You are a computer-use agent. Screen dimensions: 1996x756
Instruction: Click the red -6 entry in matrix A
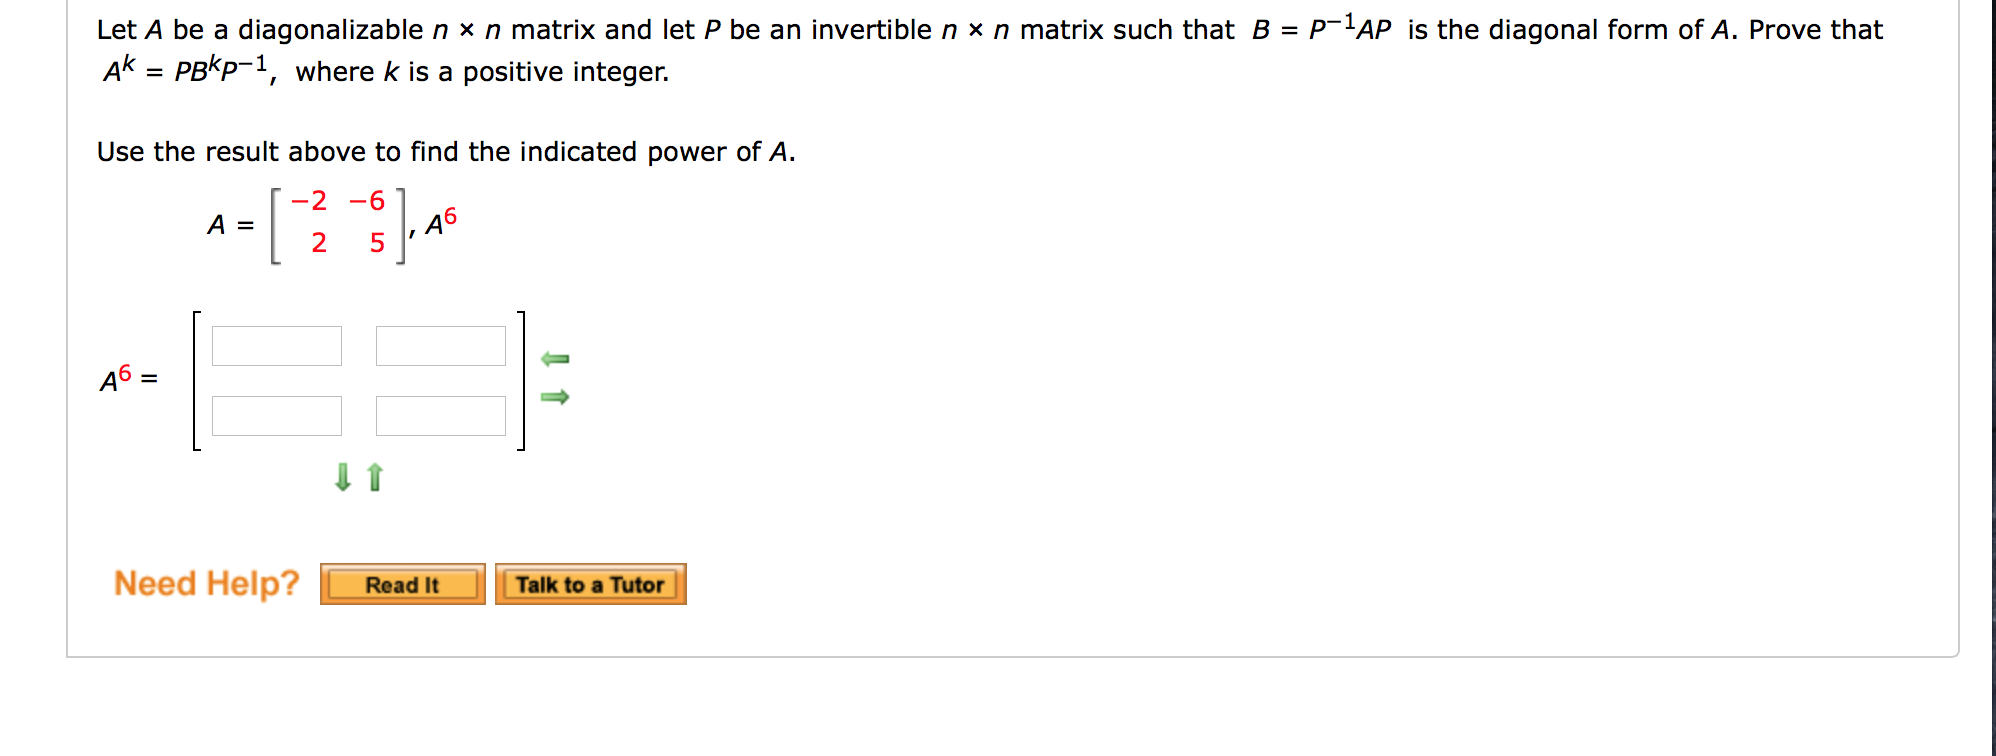coord(366,201)
